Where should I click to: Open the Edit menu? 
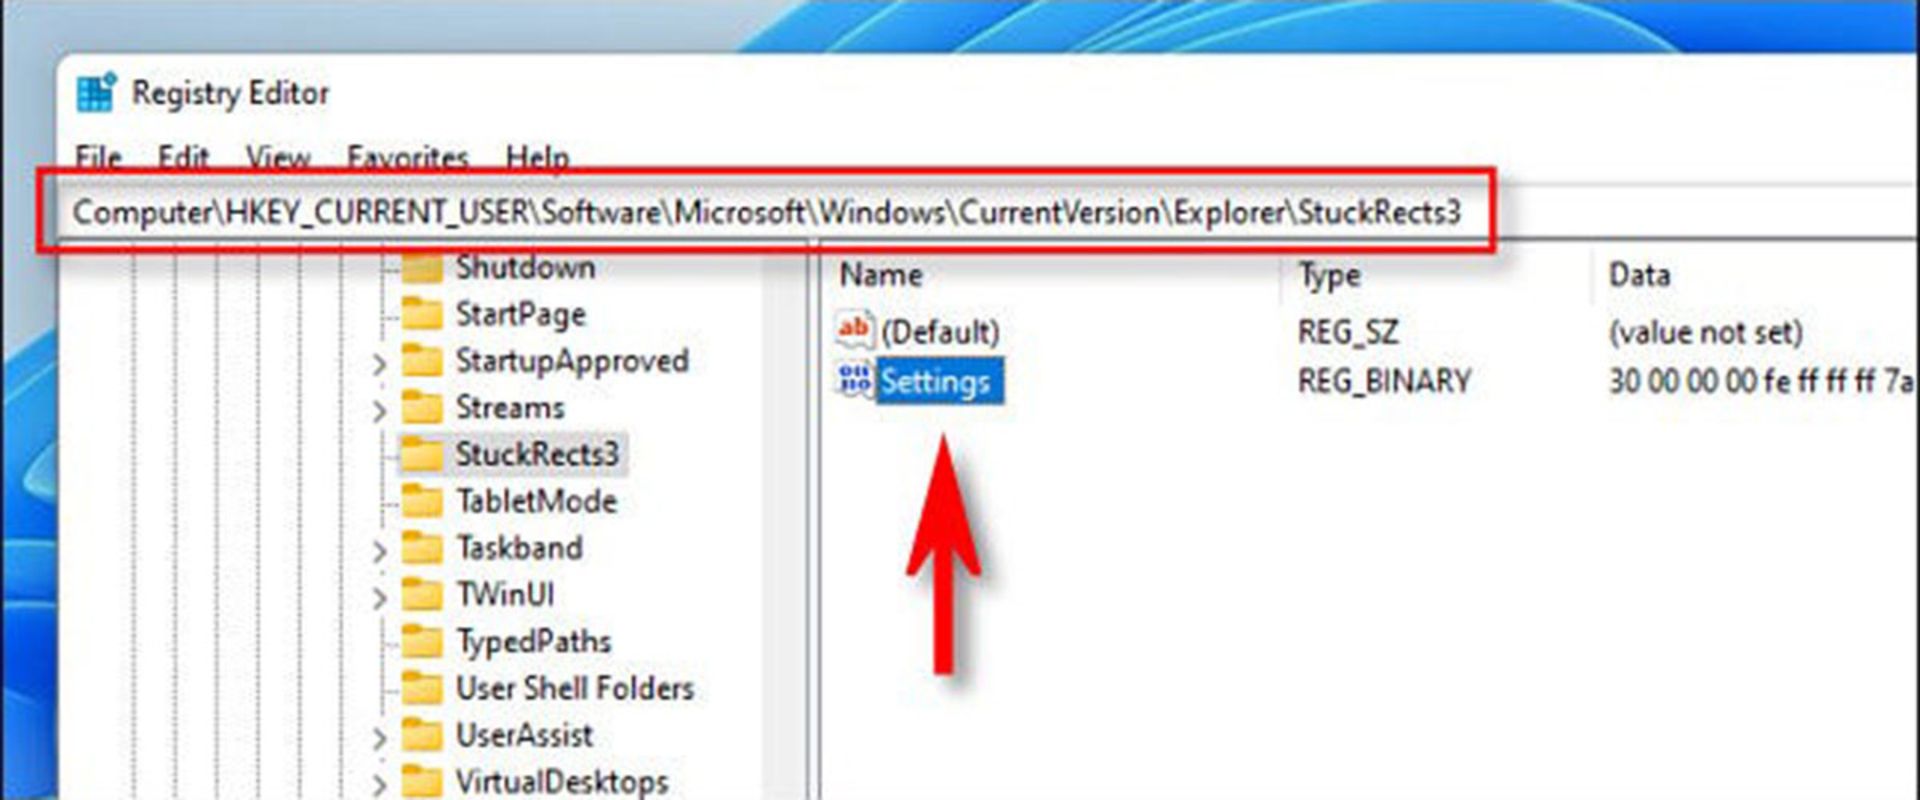pos(183,157)
